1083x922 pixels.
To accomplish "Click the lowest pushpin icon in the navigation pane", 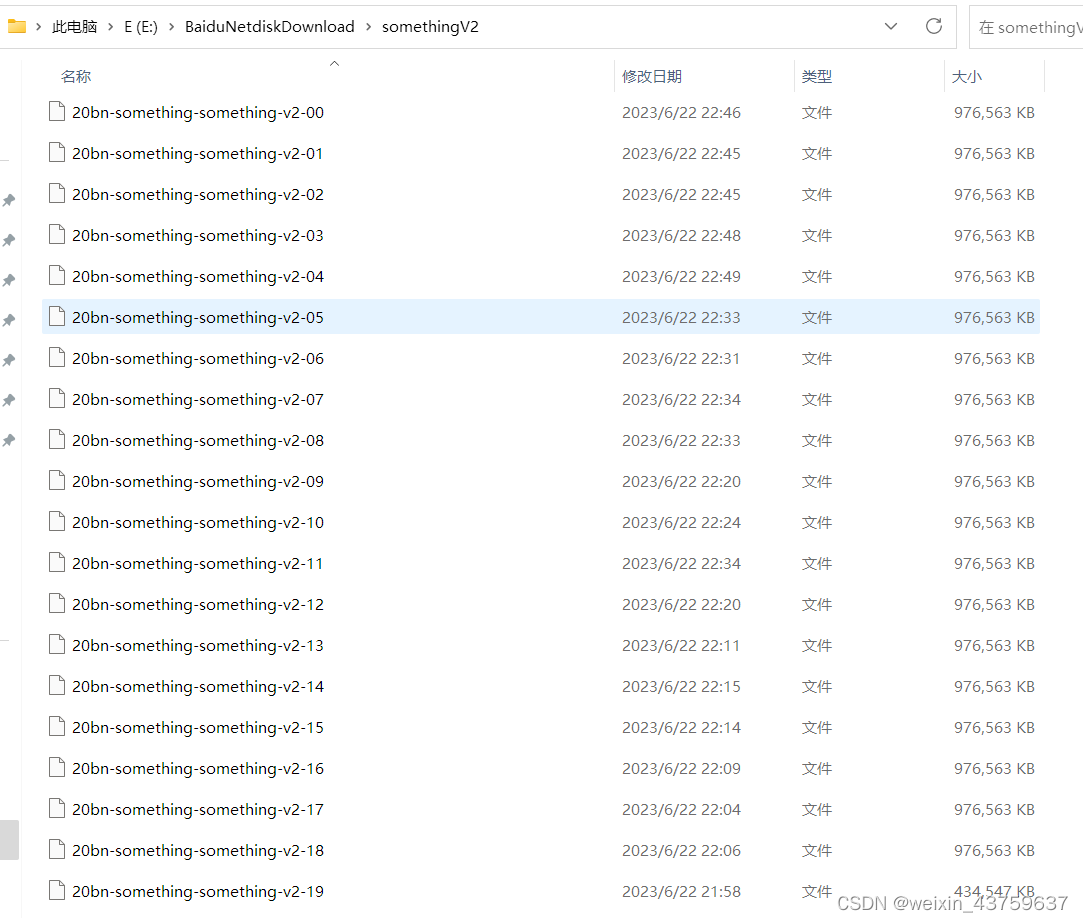I will tap(9, 439).
